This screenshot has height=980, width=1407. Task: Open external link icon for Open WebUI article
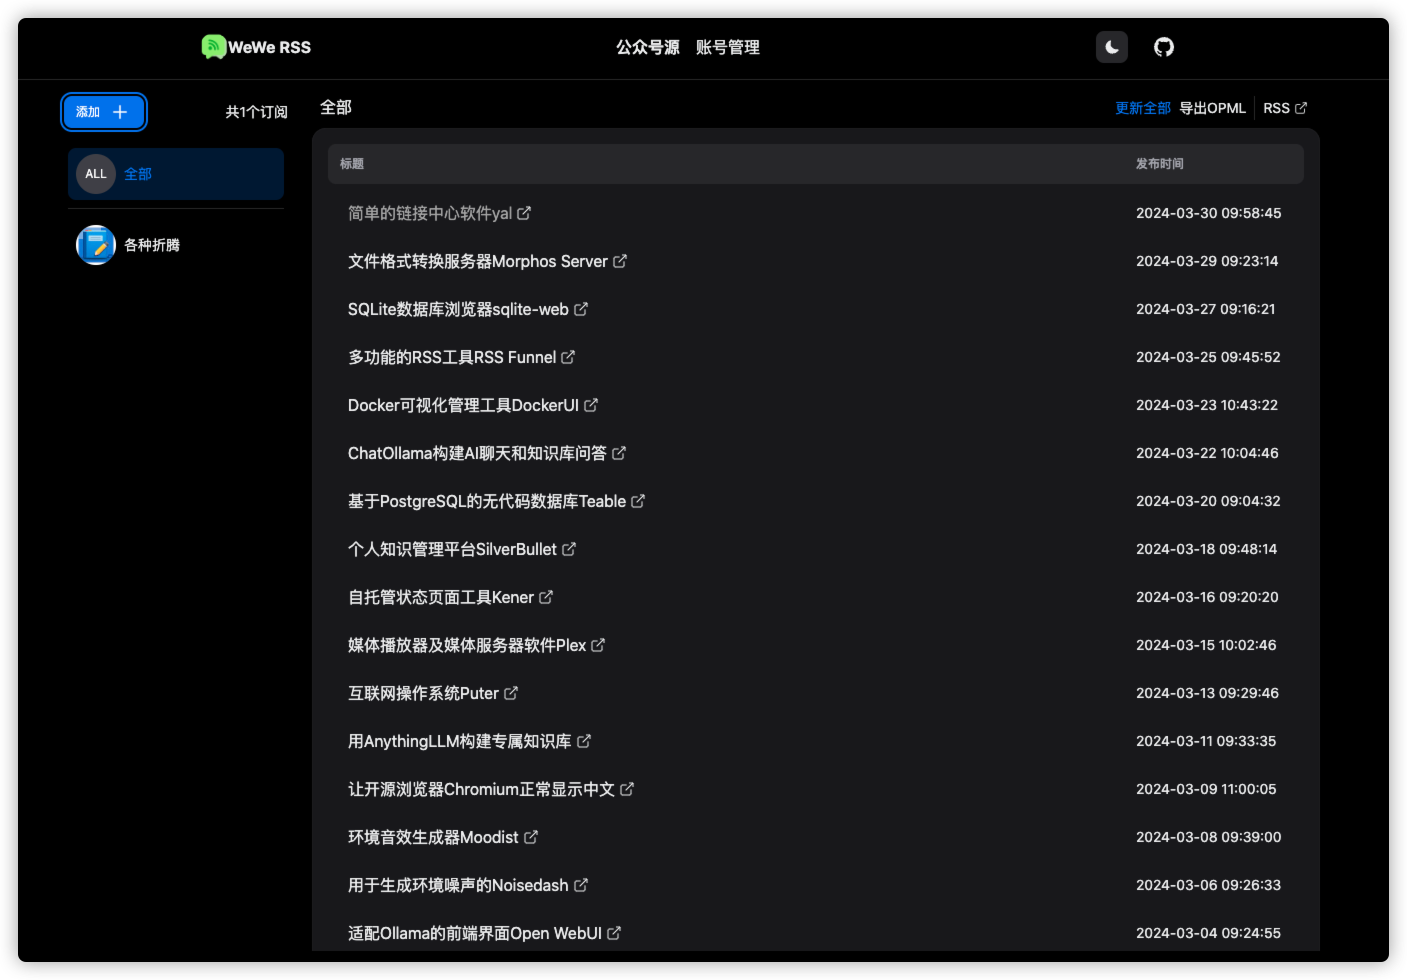click(x=614, y=933)
